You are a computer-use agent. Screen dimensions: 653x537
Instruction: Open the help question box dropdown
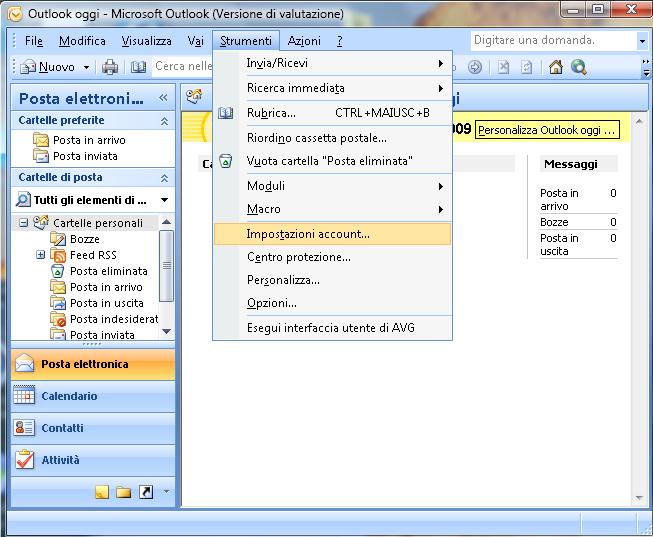point(642,41)
